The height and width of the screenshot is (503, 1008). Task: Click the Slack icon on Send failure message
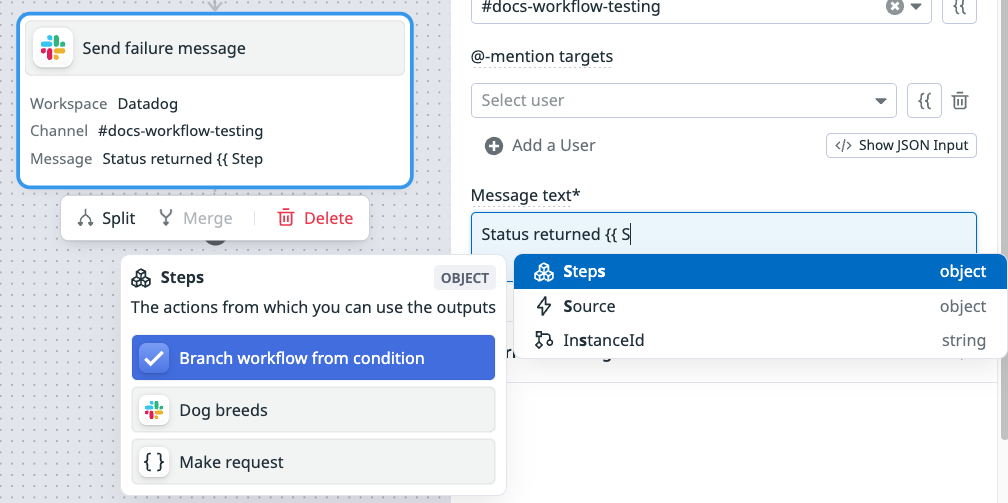tap(52, 48)
